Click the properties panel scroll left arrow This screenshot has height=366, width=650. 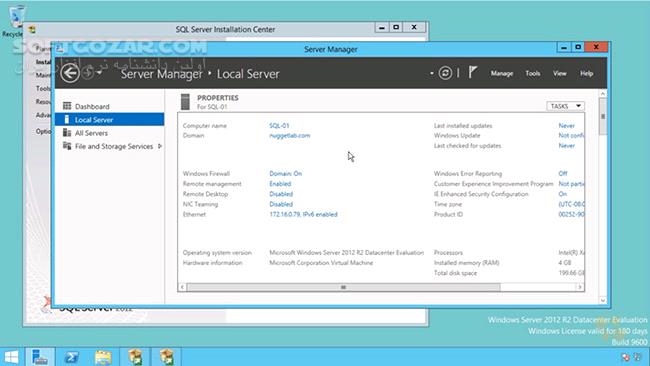coord(182,287)
